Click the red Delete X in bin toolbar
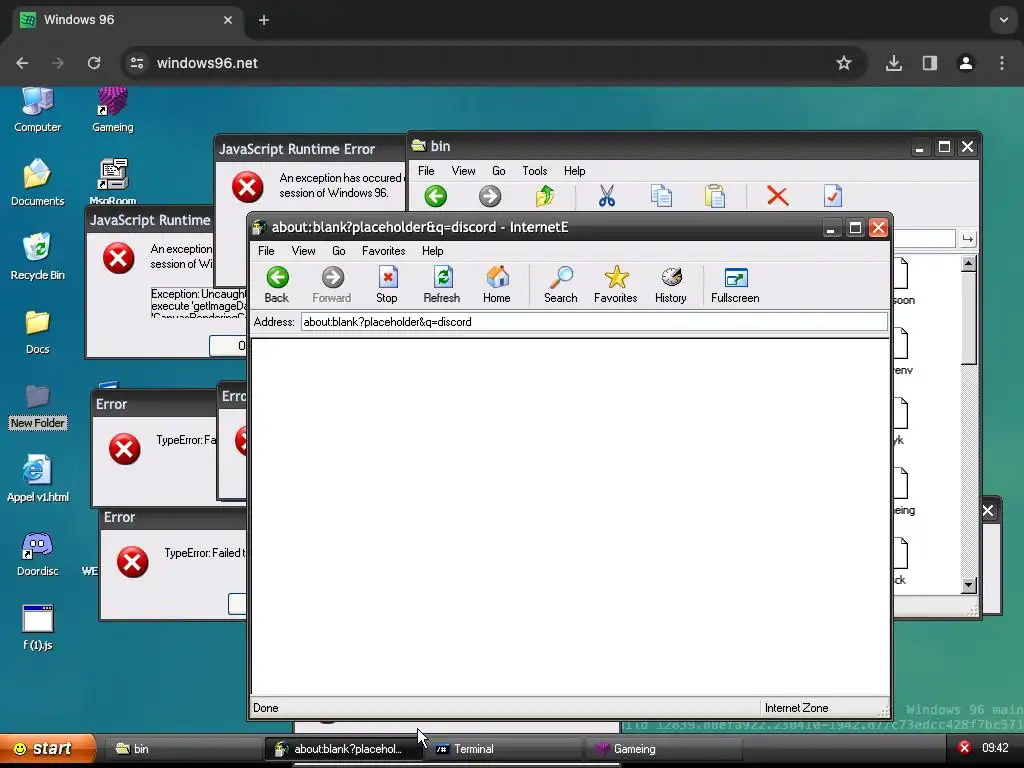 (x=777, y=196)
